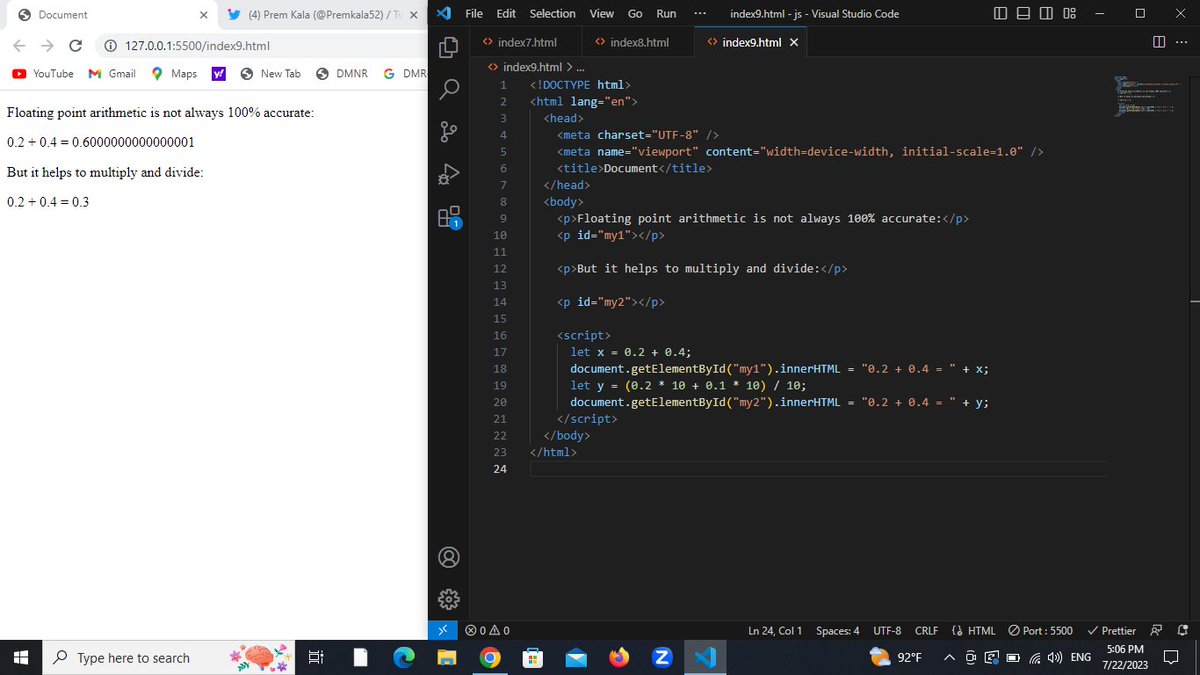Image resolution: width=1200 pixels, height=675 pixels.
Task: Click the Prettier formatter status item
Action: 1111,630
